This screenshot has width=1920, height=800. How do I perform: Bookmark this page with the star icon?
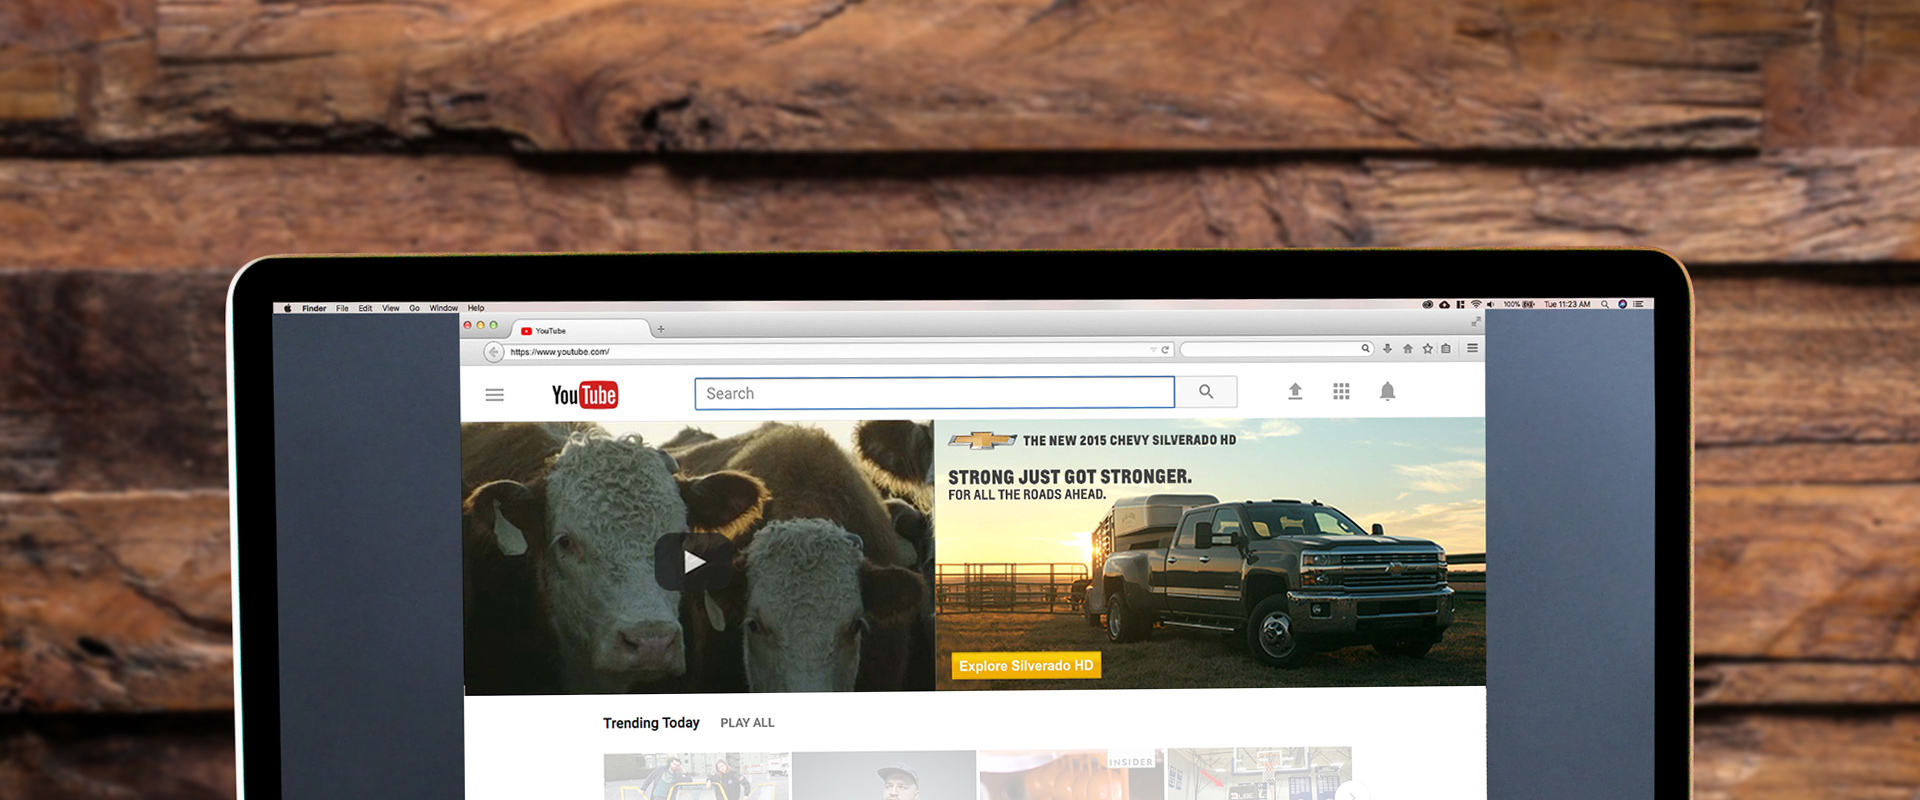(x=1427, y=349)
